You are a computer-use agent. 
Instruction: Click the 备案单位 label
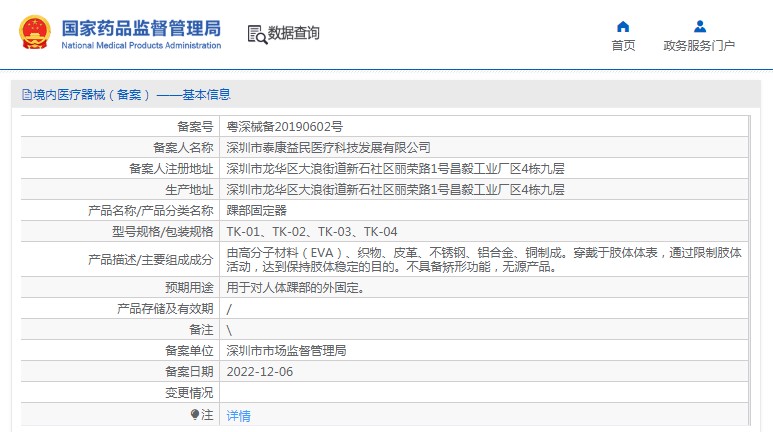coord(189,351)
